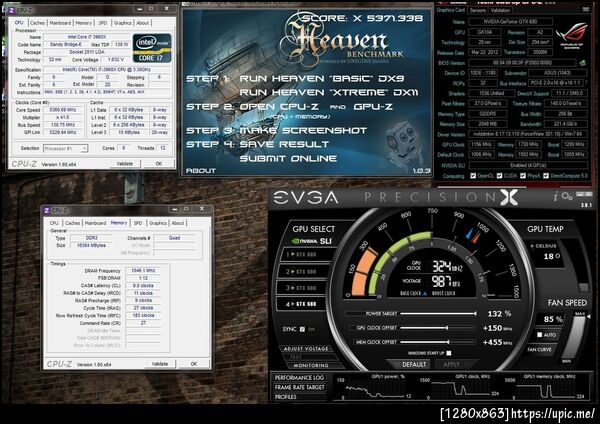This screenshot has height=424, width=600.
Task: Click the Bus Interface question mark icon
Action: point(586,83)
